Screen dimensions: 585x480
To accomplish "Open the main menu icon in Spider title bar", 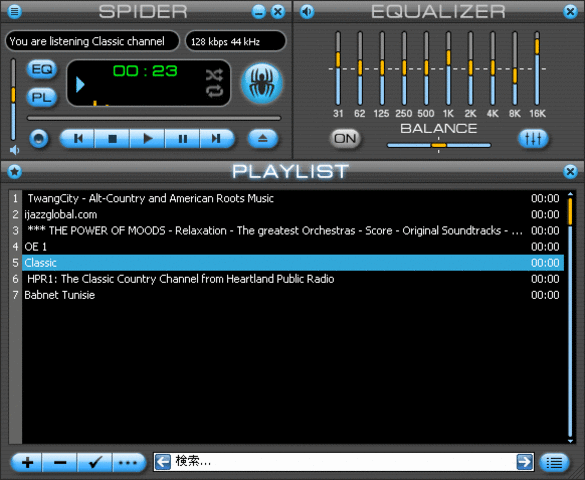I will (x=15, y=12).
